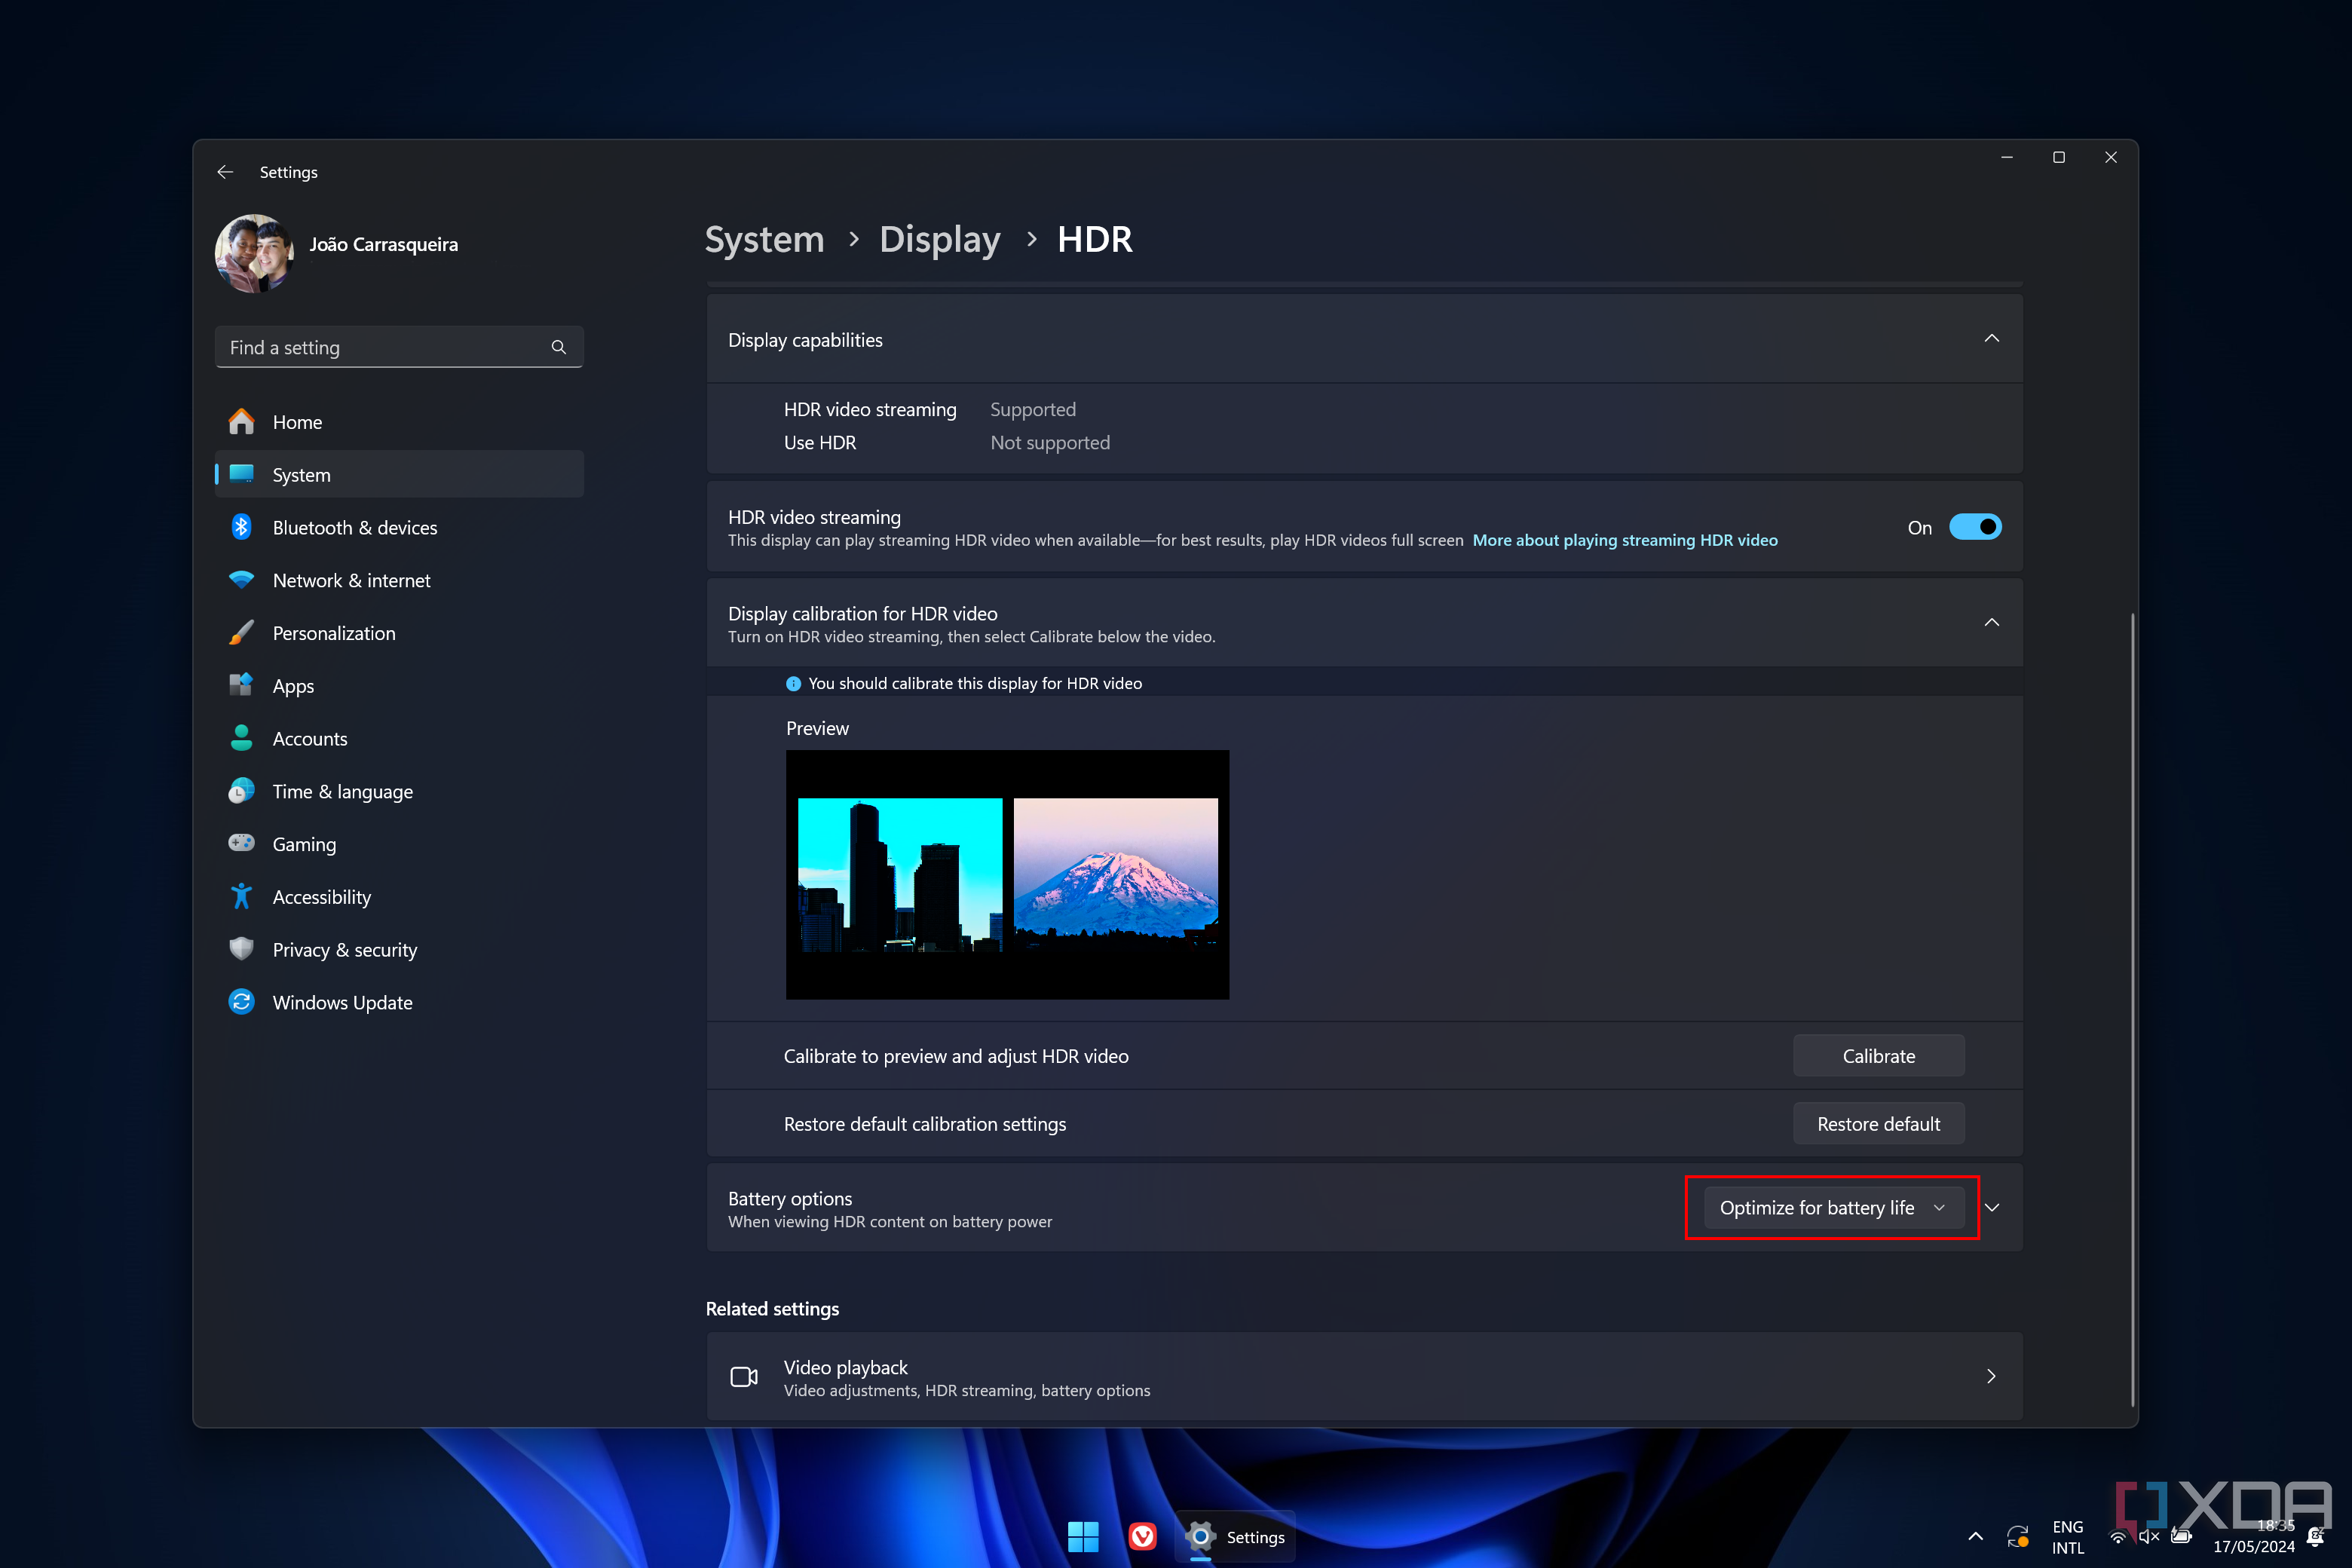Collapse Display calibration for HDR video
Screen dimensions: 2352x1568
tap(1992, 623)
